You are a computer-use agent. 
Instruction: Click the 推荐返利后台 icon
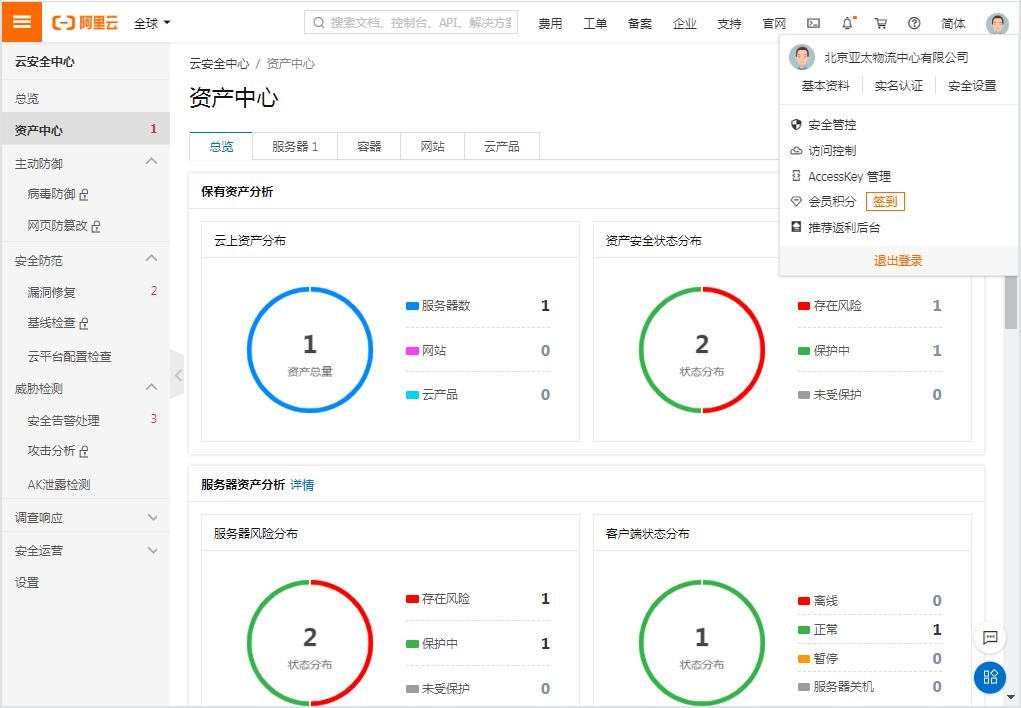796,227
